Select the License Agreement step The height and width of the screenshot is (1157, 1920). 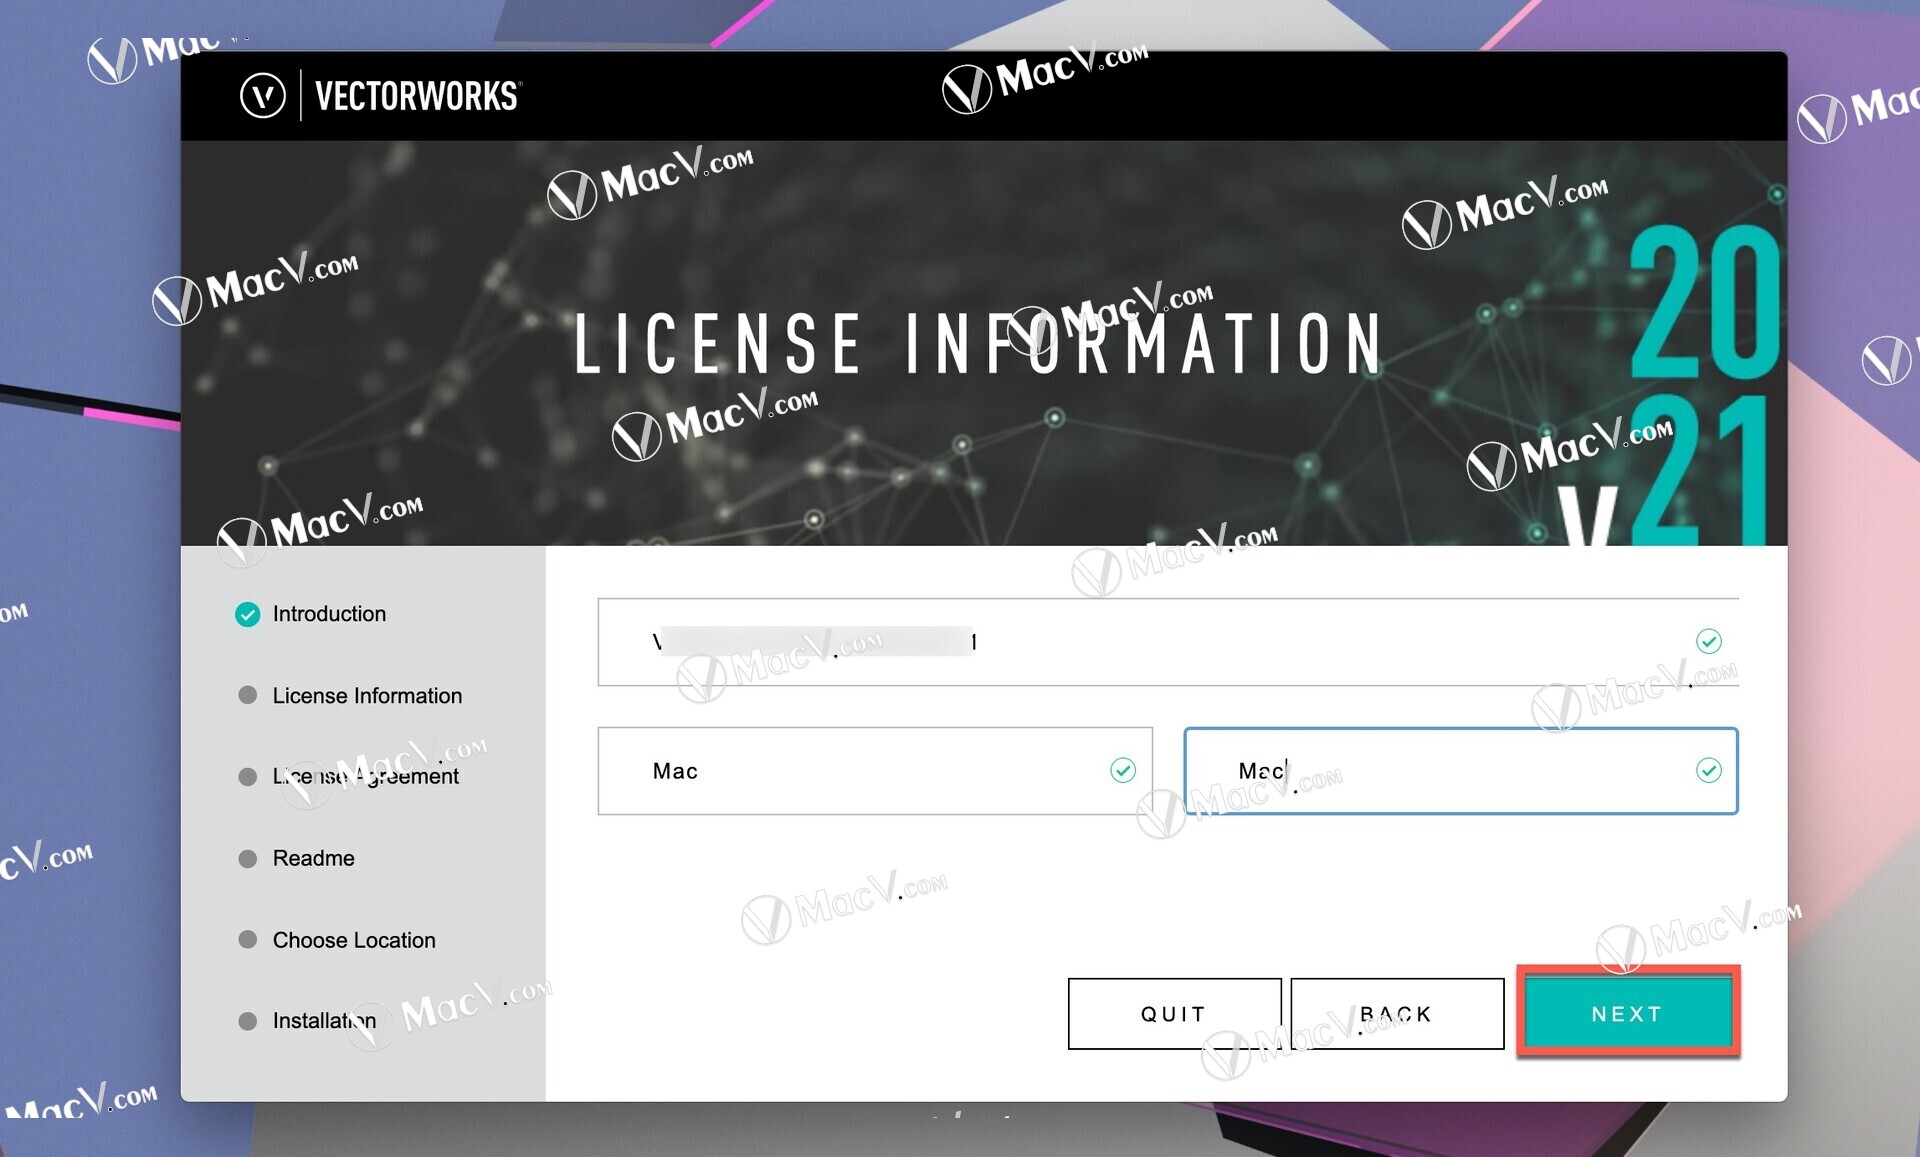pos(366,777)
